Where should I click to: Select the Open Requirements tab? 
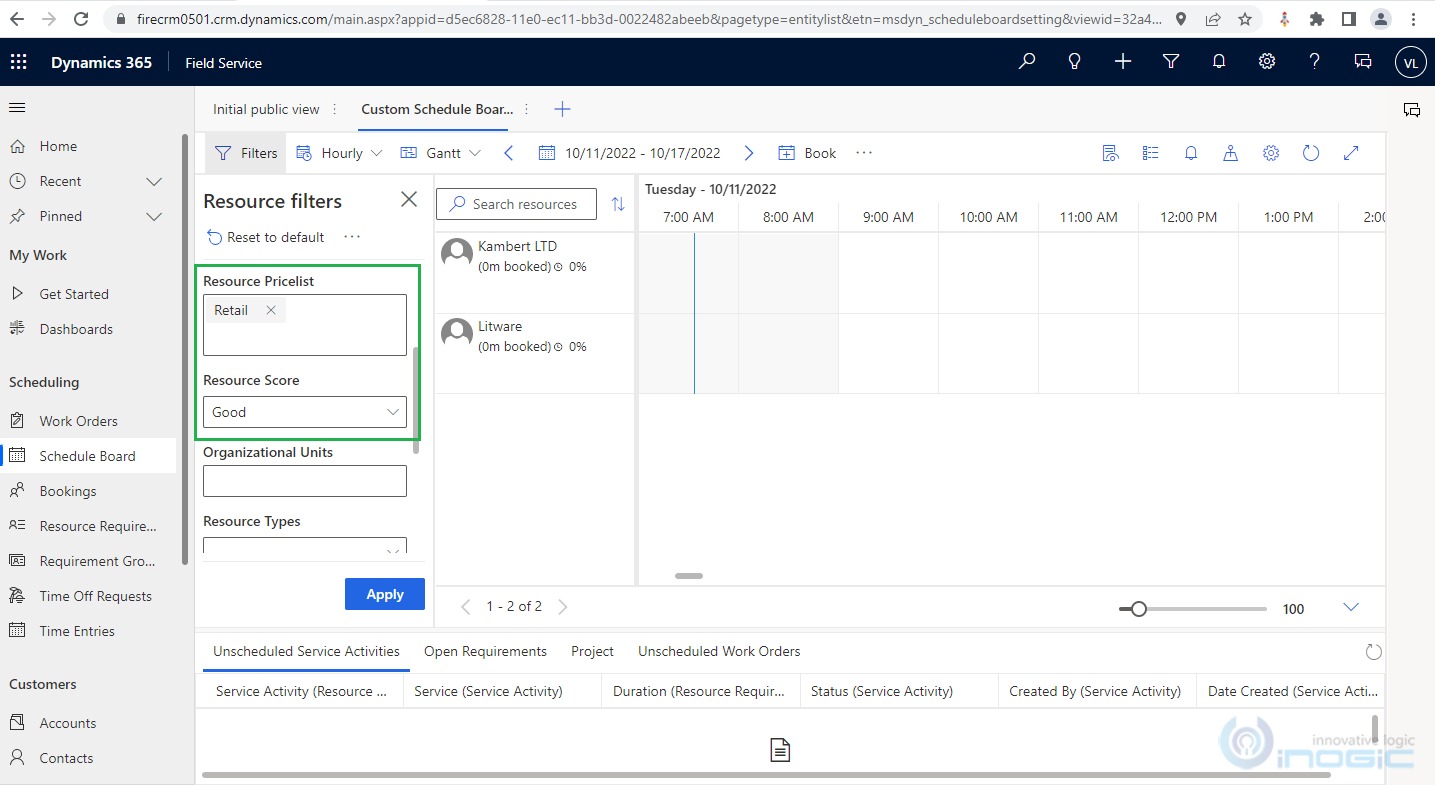click(485, 651)
